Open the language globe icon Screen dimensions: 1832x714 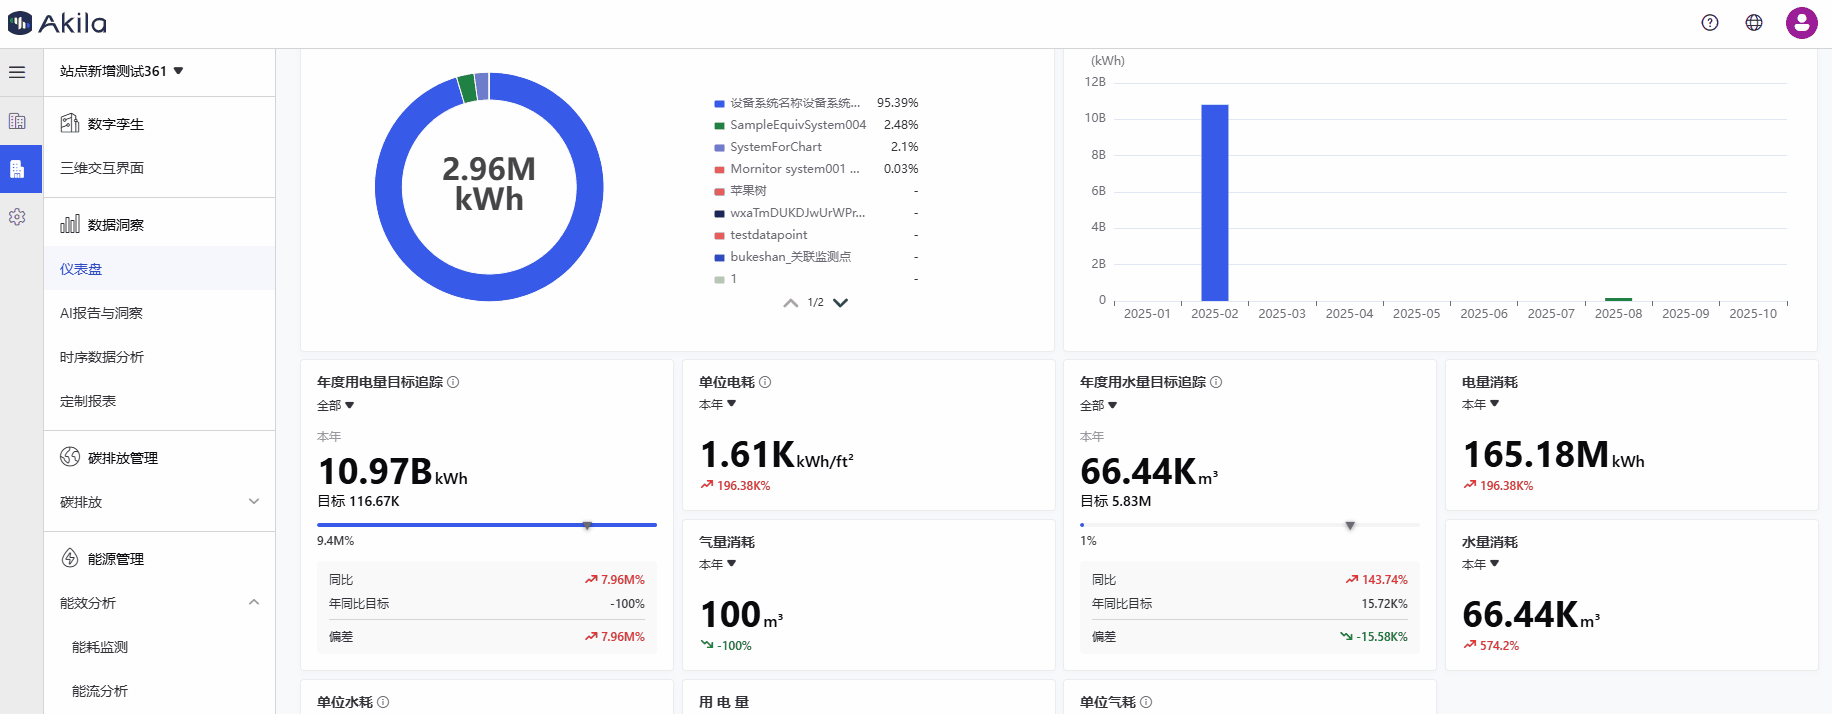1754,23
